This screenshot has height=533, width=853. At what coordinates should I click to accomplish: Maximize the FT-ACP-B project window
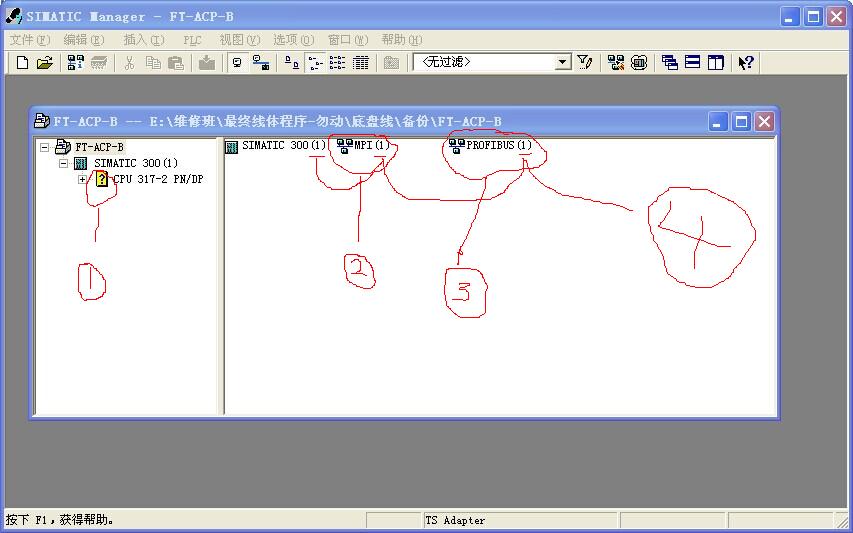pos(741,122)
